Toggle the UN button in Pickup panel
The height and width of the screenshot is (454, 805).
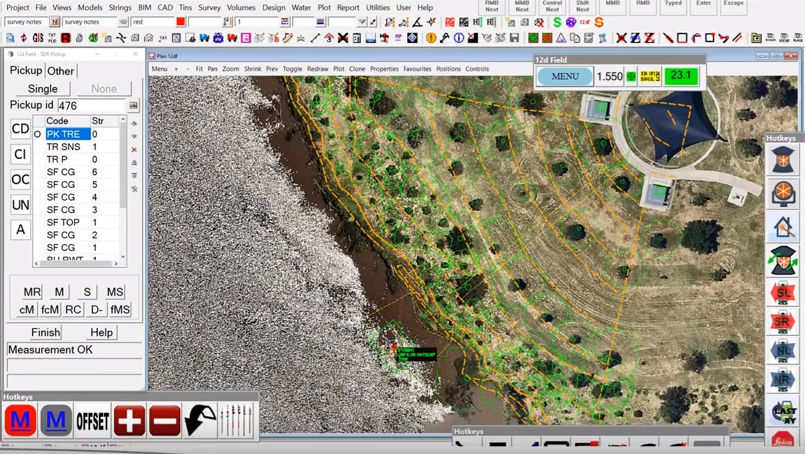(20, 205)
